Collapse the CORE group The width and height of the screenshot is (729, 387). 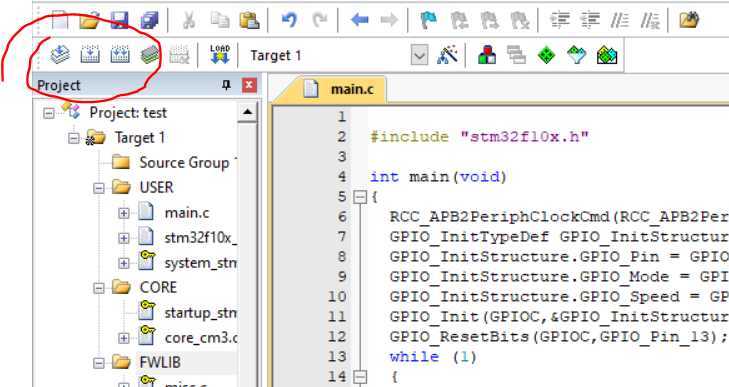(99, 288)
